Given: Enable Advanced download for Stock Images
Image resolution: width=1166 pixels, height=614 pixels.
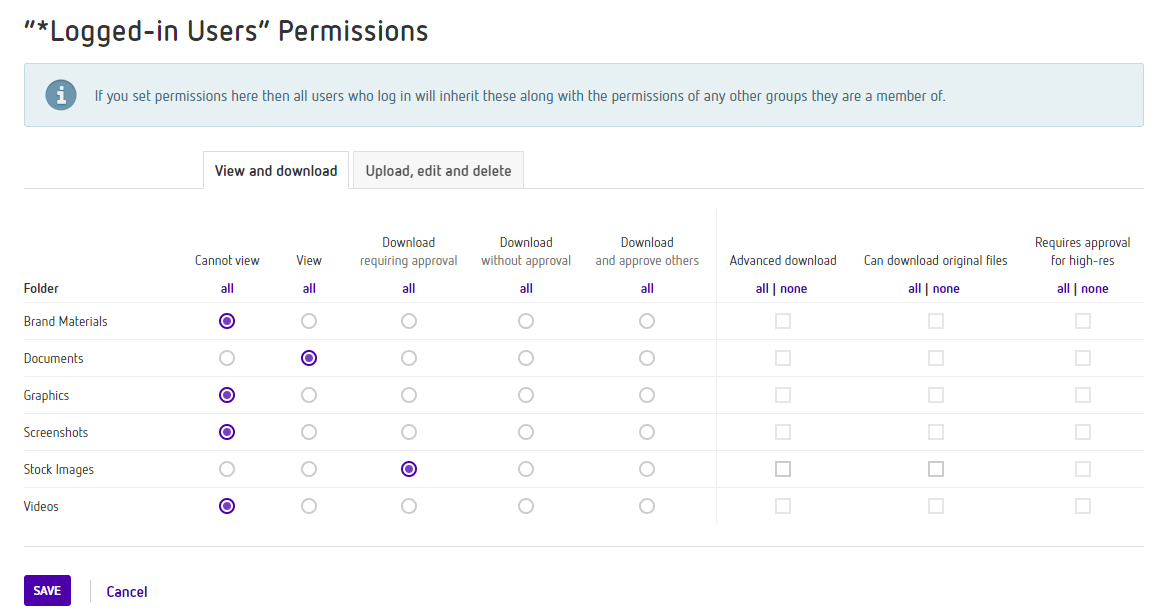Looking at the screenshot, I should [783, 469].
